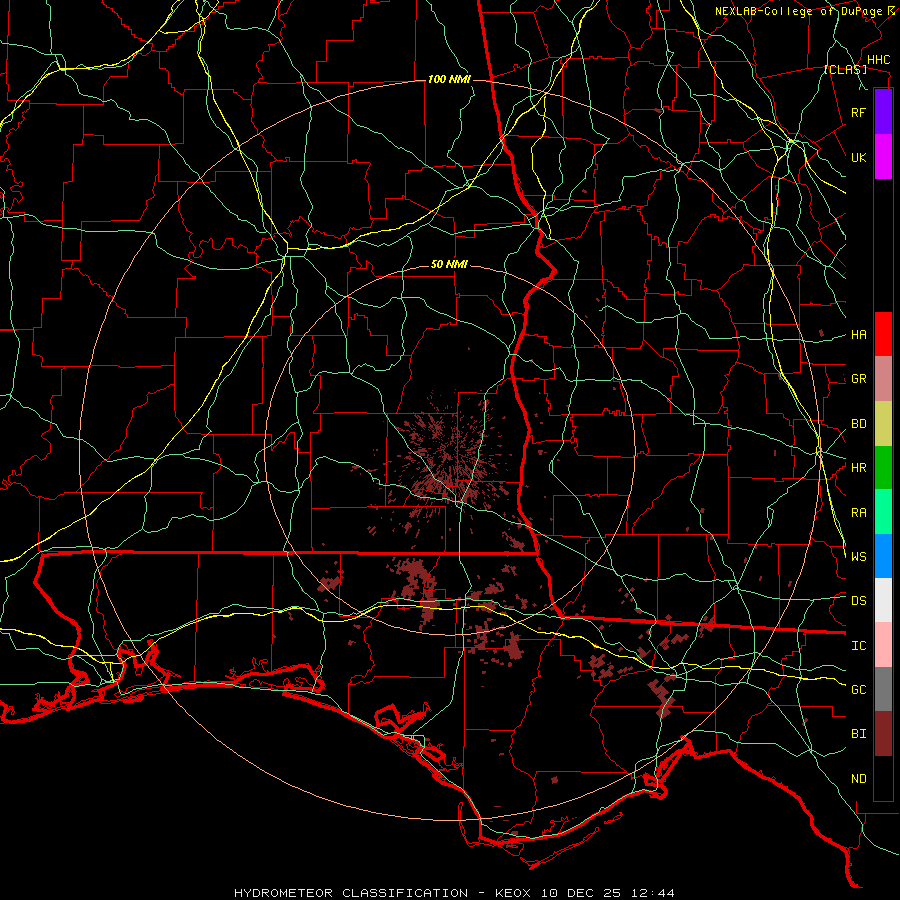Click the magenta UK color swatch
The image size is (900, 900).
883,157
